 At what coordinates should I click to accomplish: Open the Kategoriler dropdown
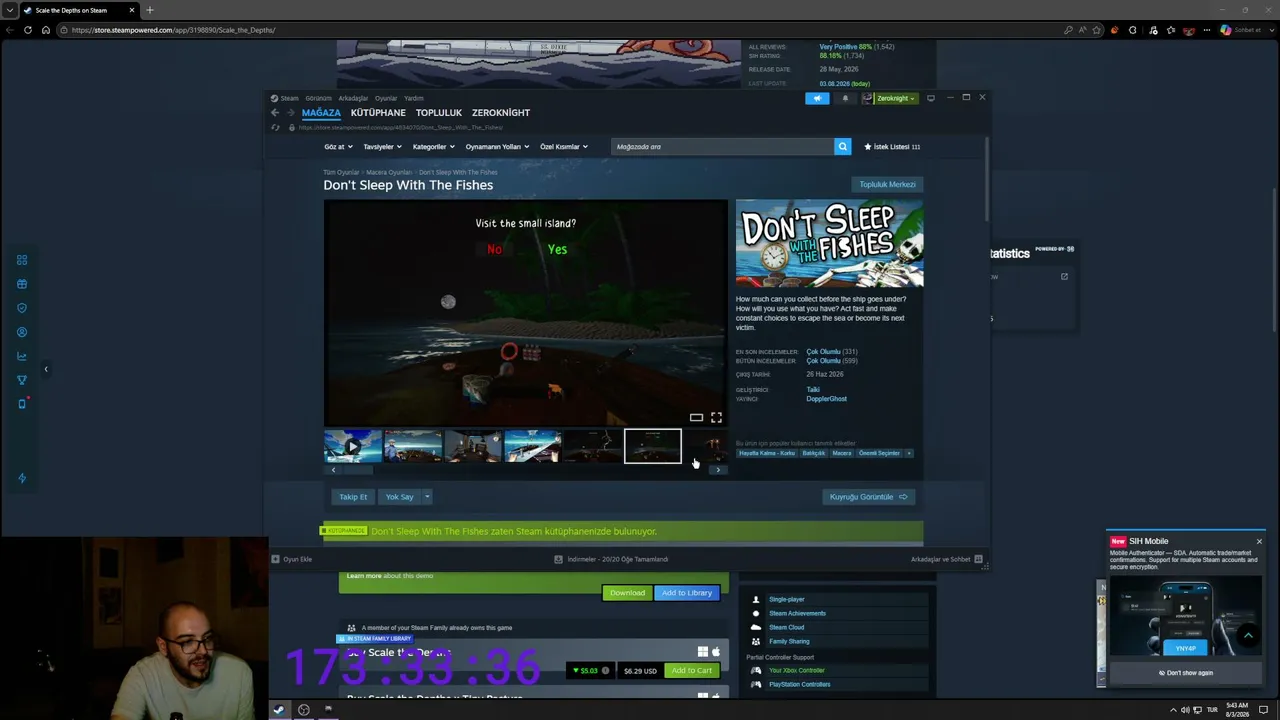(433, 147)
